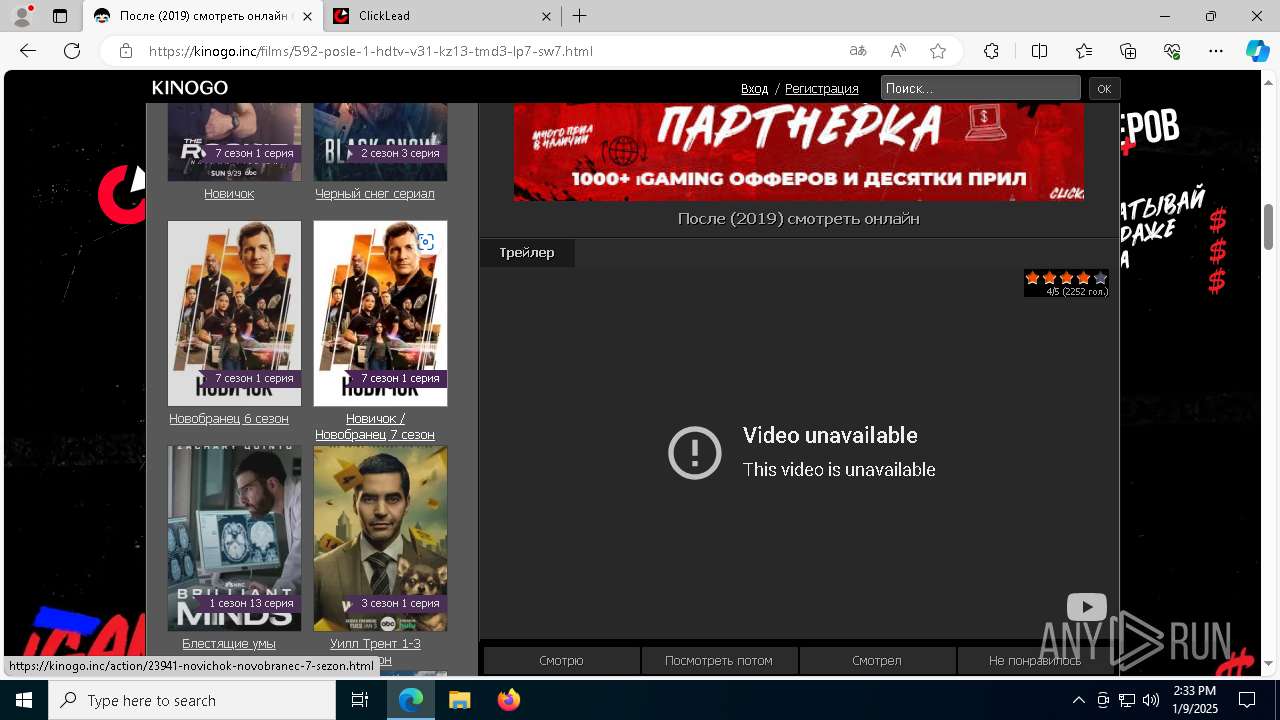Click the translate page icon
This screenshot has height=720, width=1280.
858,51
